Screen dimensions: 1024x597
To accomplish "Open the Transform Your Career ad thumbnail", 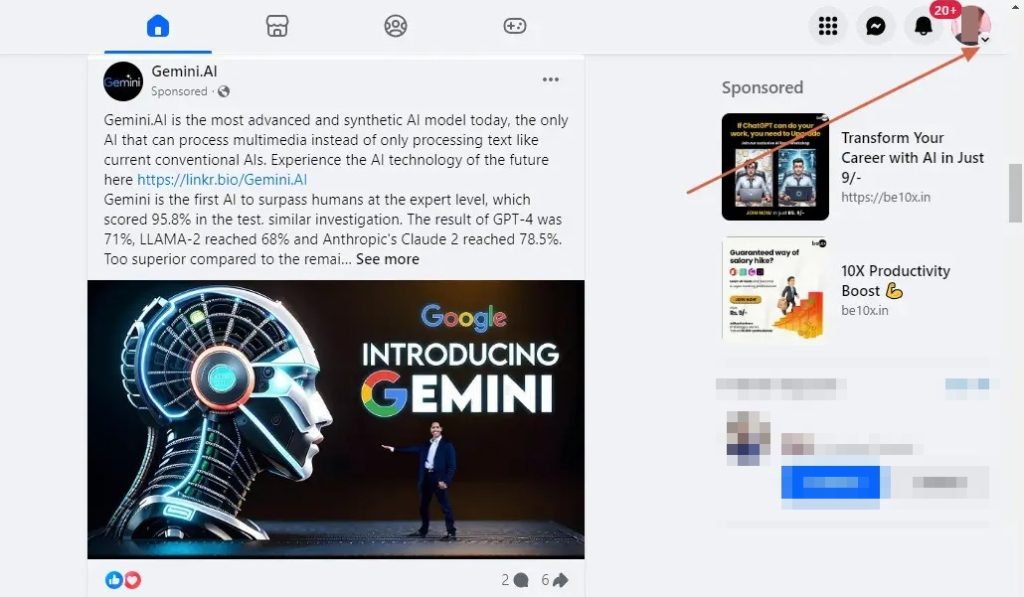I will (775, 167).
